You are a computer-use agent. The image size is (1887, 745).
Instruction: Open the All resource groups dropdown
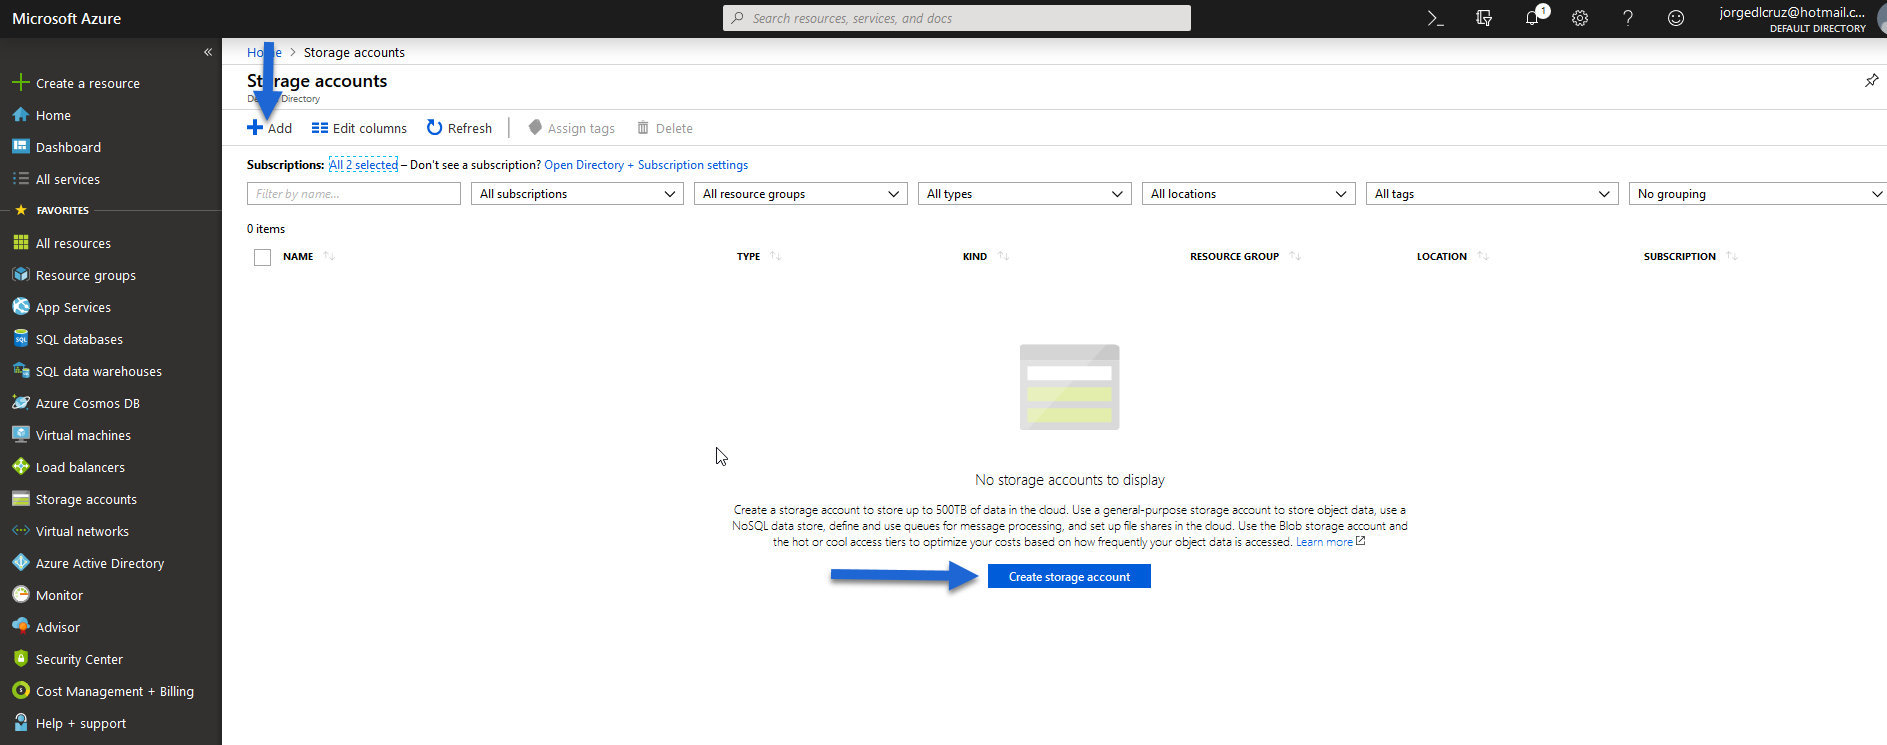pos(801,194)
